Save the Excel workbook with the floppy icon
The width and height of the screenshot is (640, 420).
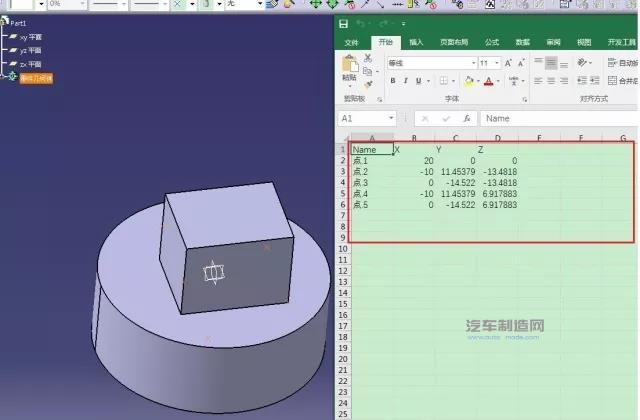(x=344, y=24)
